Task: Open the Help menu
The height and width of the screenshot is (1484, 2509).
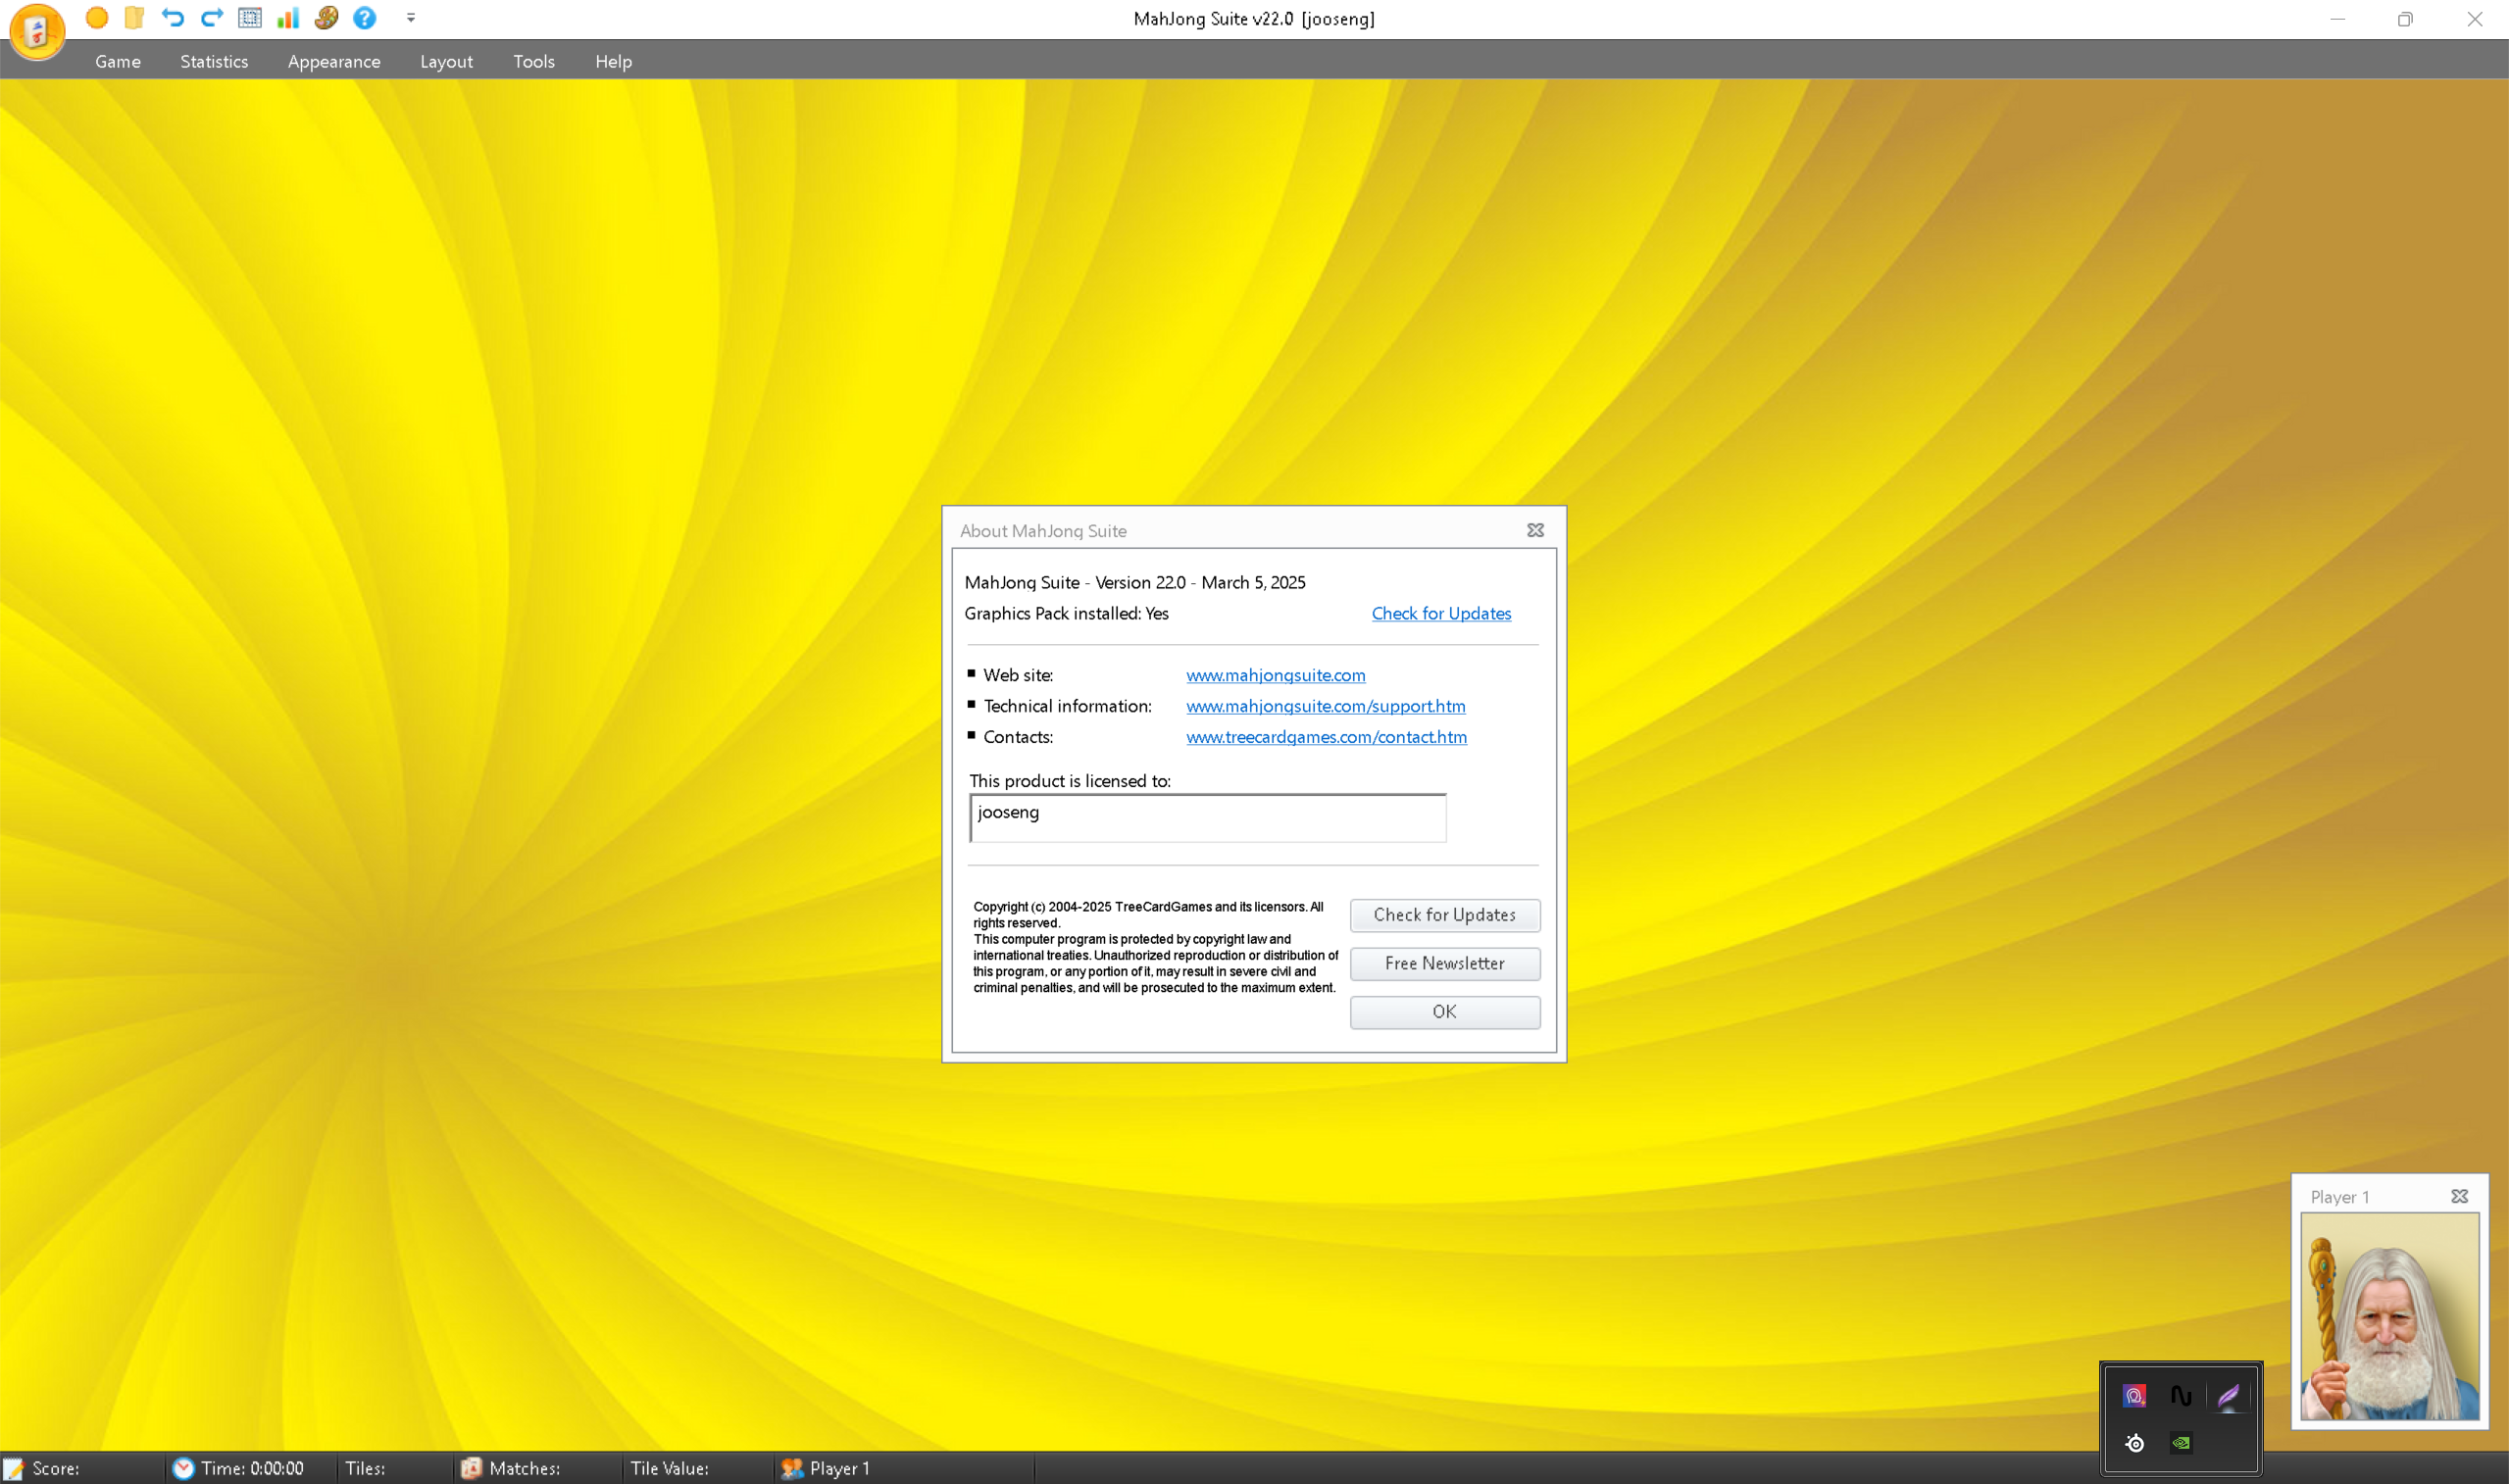Action: tap(613, 61)
